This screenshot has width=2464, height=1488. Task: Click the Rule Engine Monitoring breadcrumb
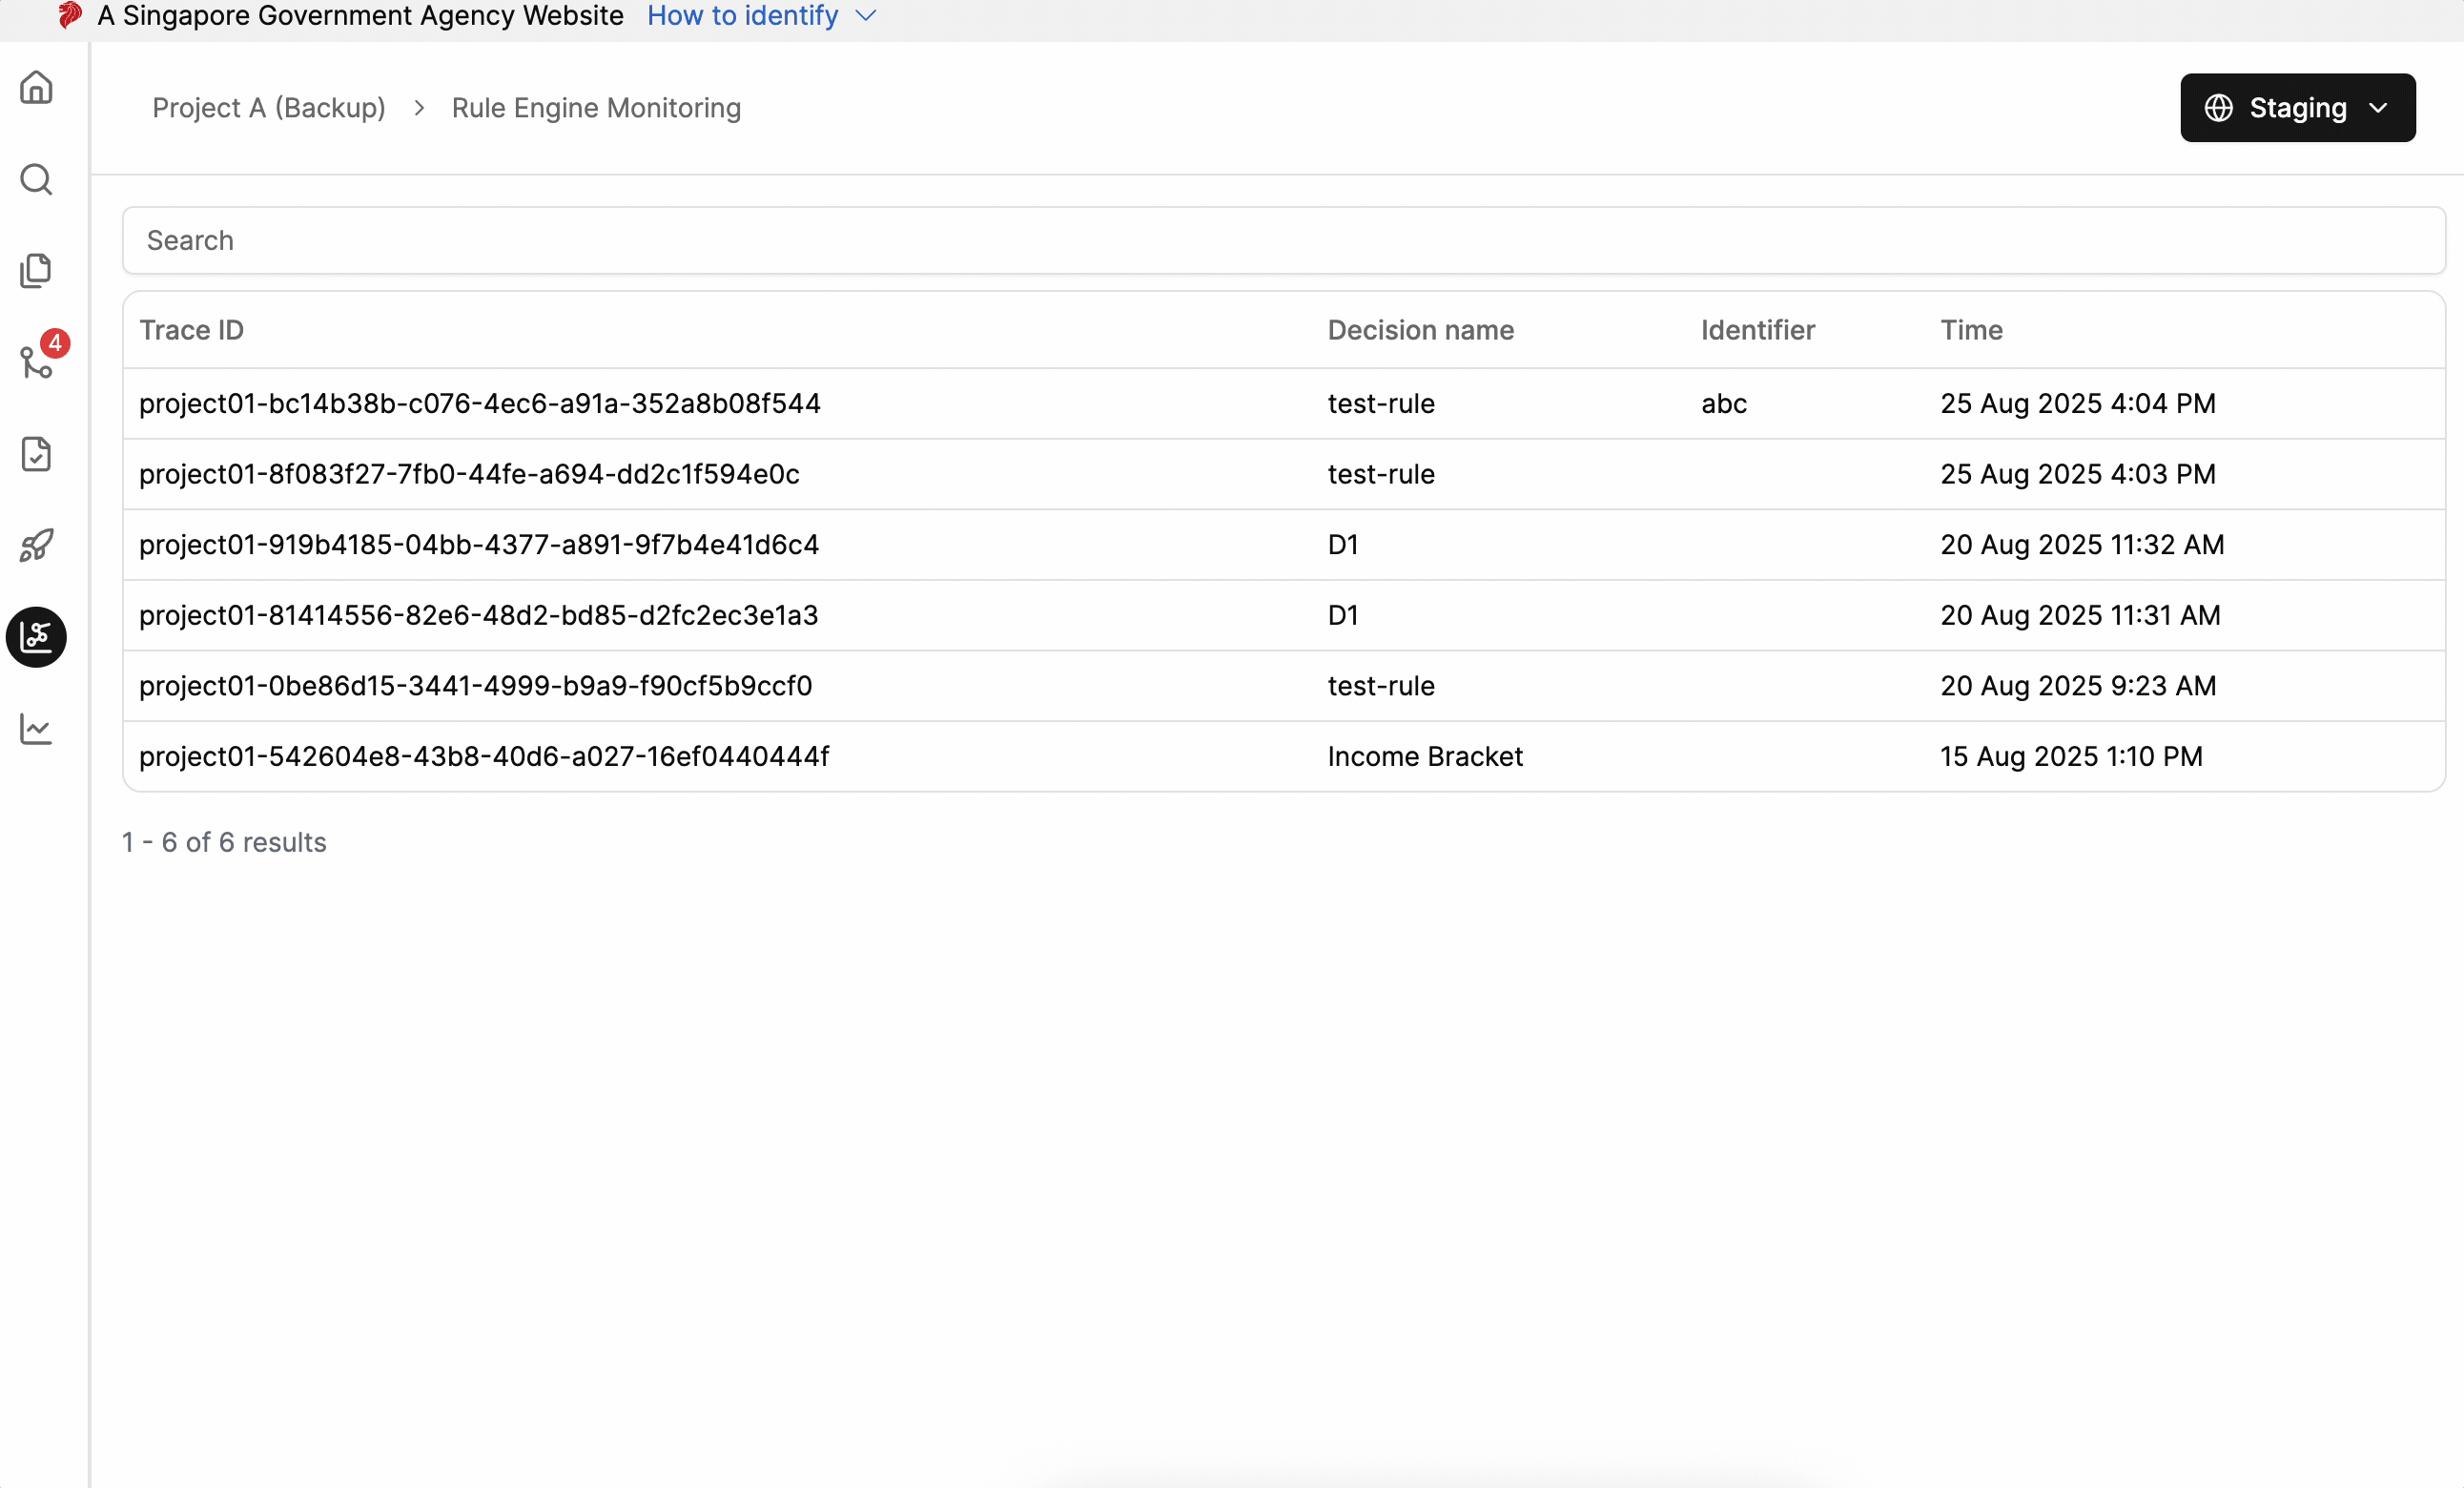pyautogui.click(x=596, y=108)
